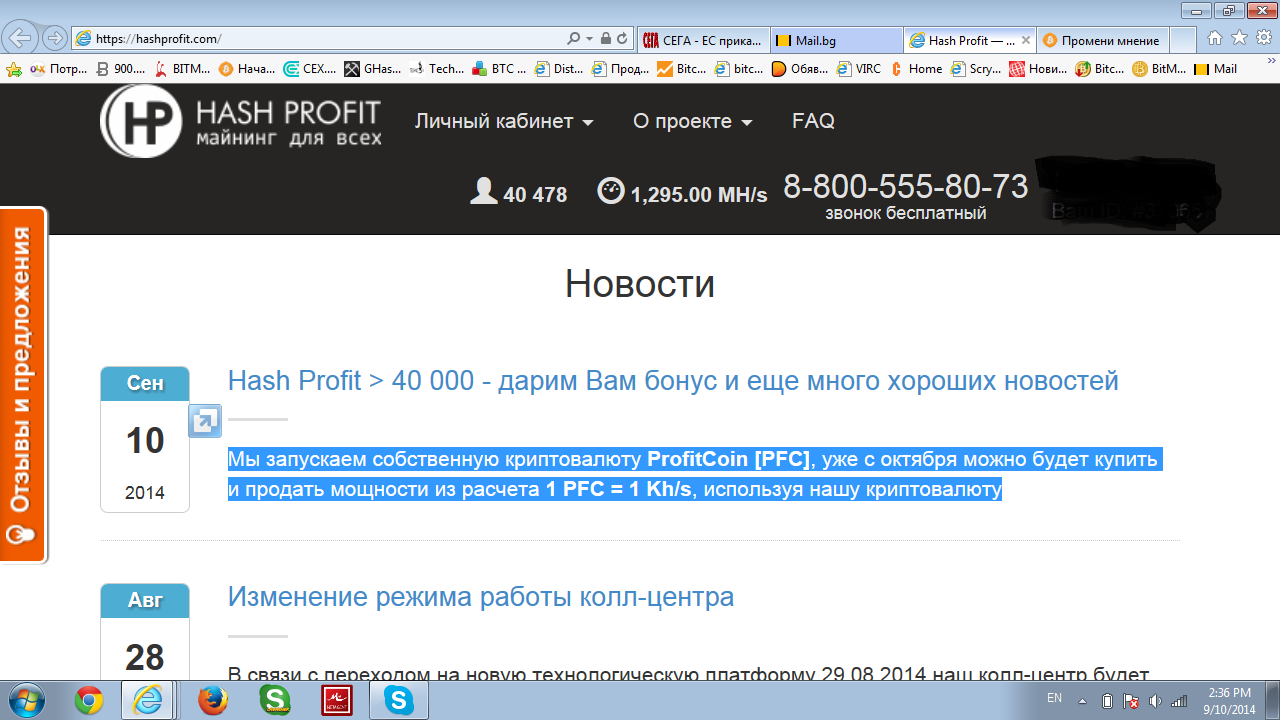
Task: Open Favorites with the star icon
Action: [1239, 39]
